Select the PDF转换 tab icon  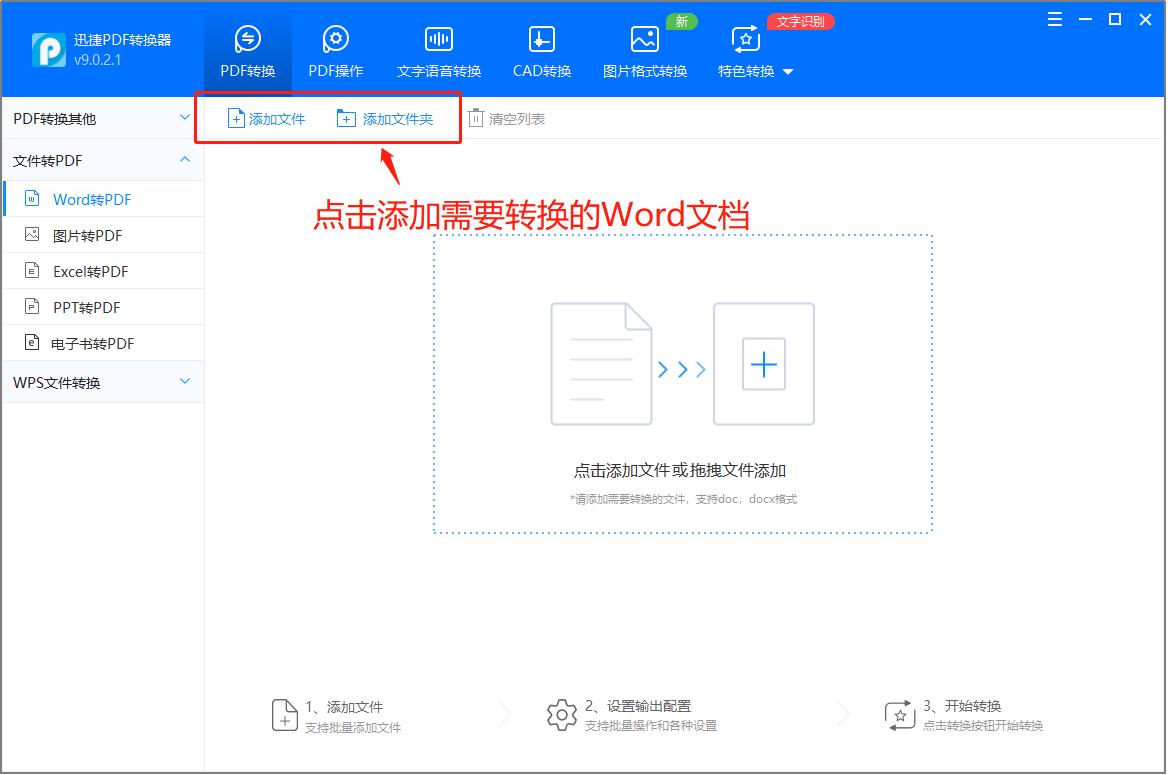click(247, 38)
